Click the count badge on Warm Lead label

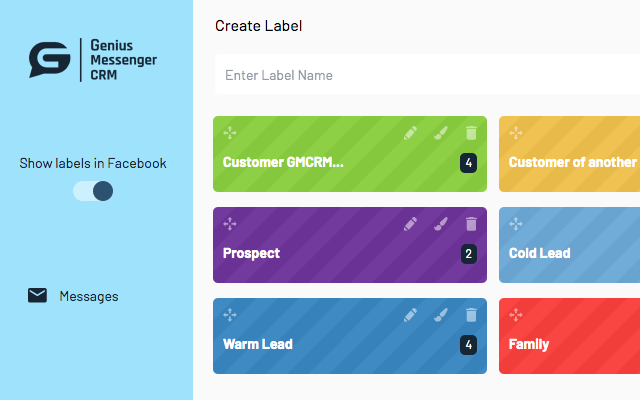click(469, 344)
